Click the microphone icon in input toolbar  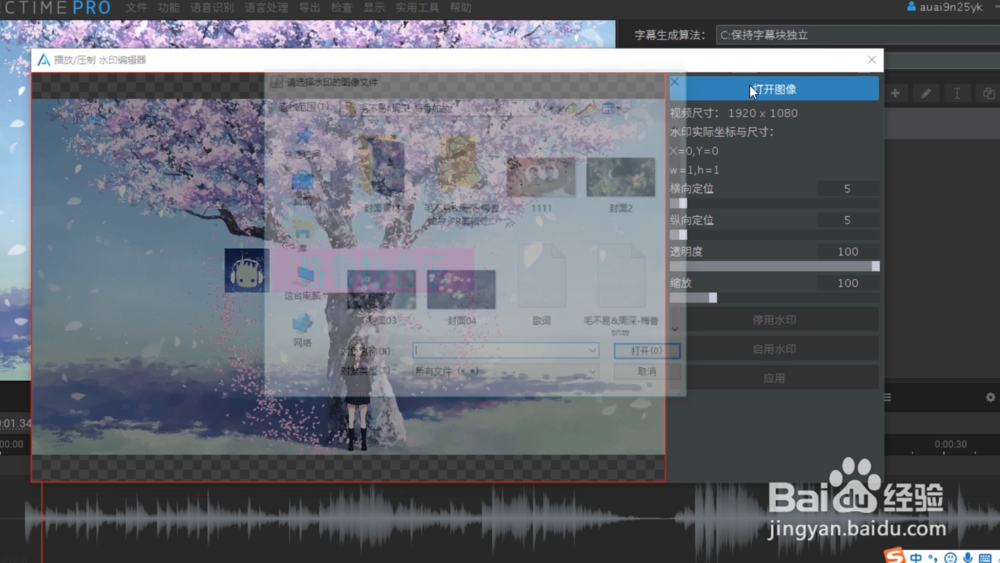[967, 558]
